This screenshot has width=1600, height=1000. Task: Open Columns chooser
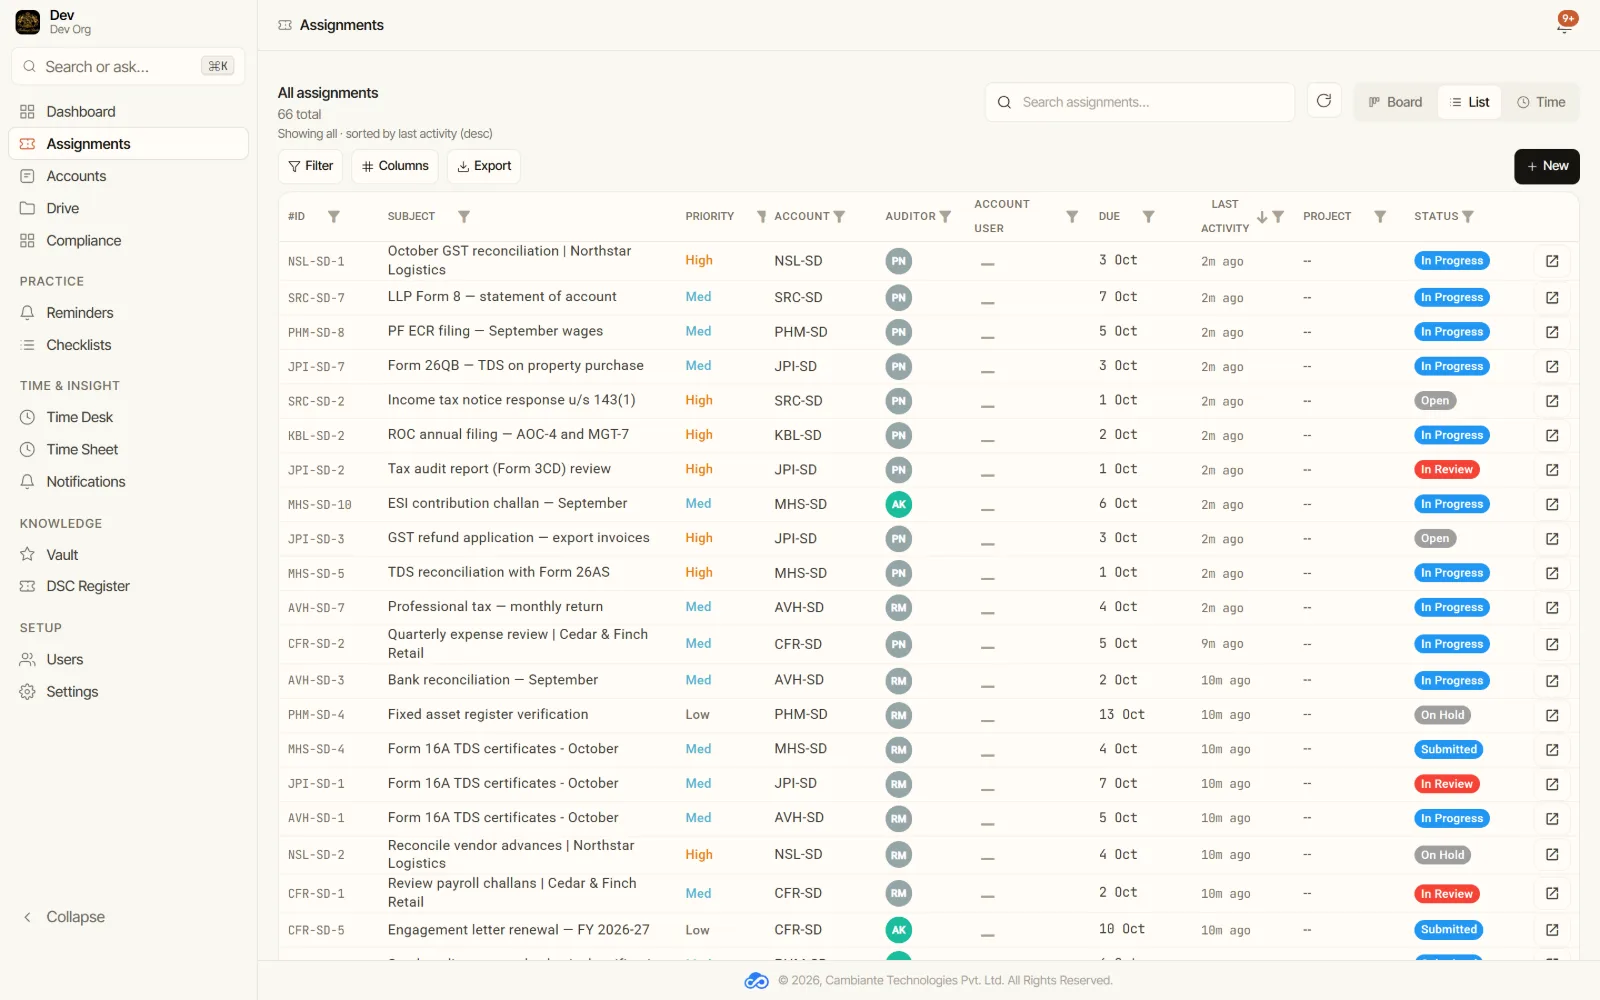(x=395, y=166)
